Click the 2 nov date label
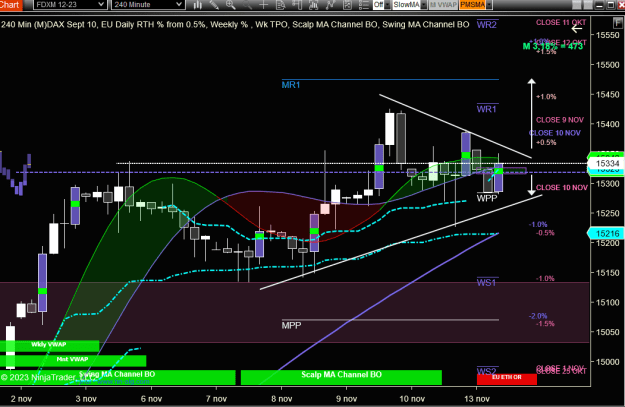 click(x=21, y=399)
